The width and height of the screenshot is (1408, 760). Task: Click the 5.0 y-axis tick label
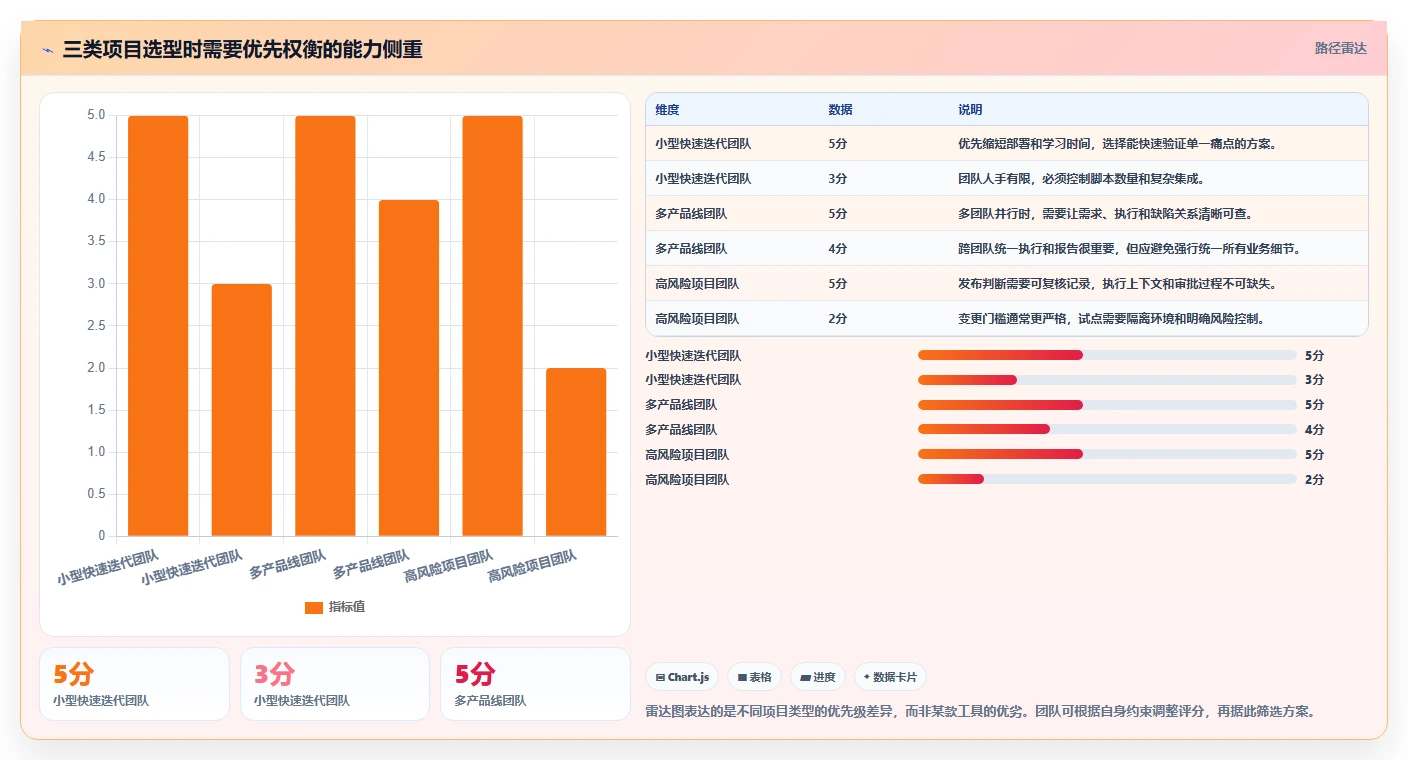(x=97, y=115)
